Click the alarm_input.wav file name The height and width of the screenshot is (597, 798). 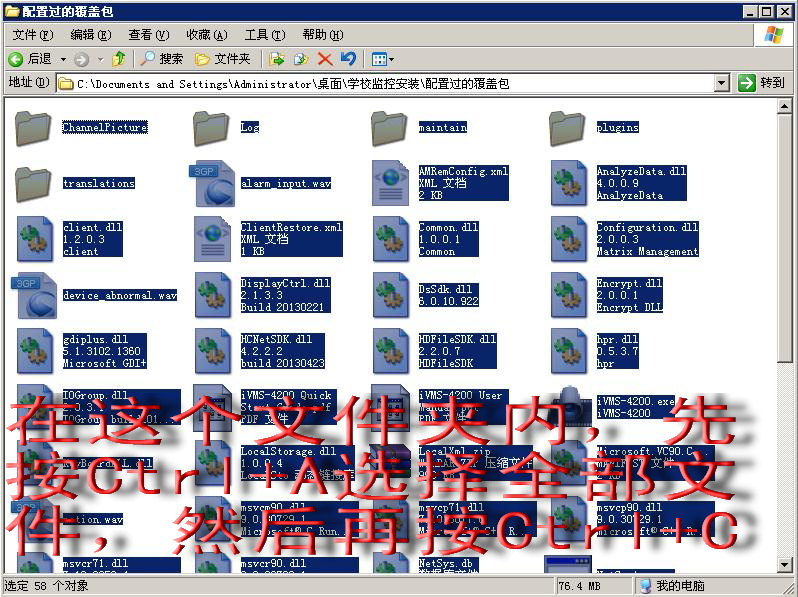(x=286, y=183)
